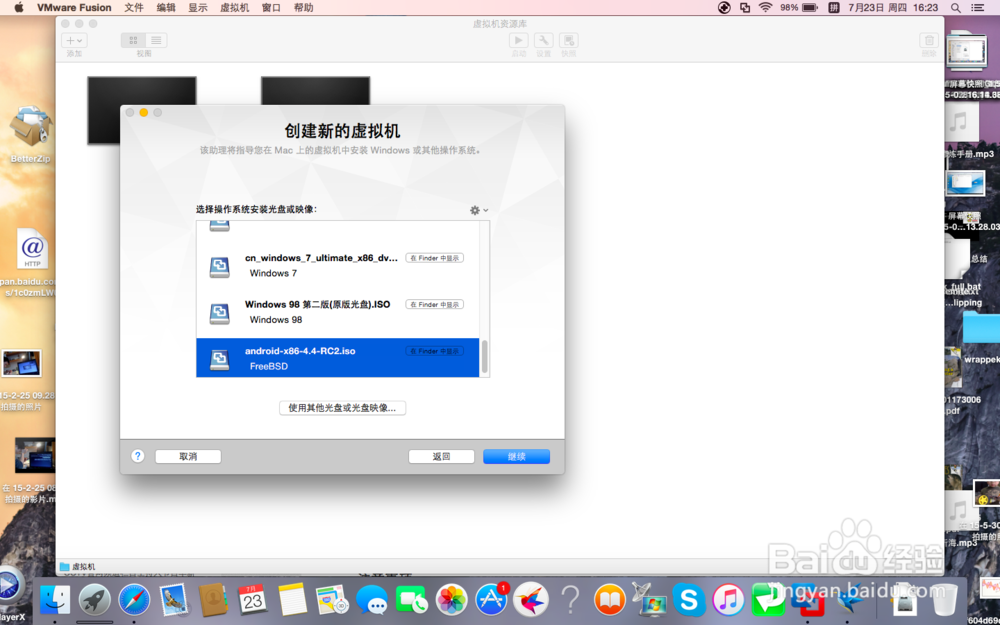Click the VMware menu bar status icon
The height and width of the screenshot is (625, 1000).
744,8
